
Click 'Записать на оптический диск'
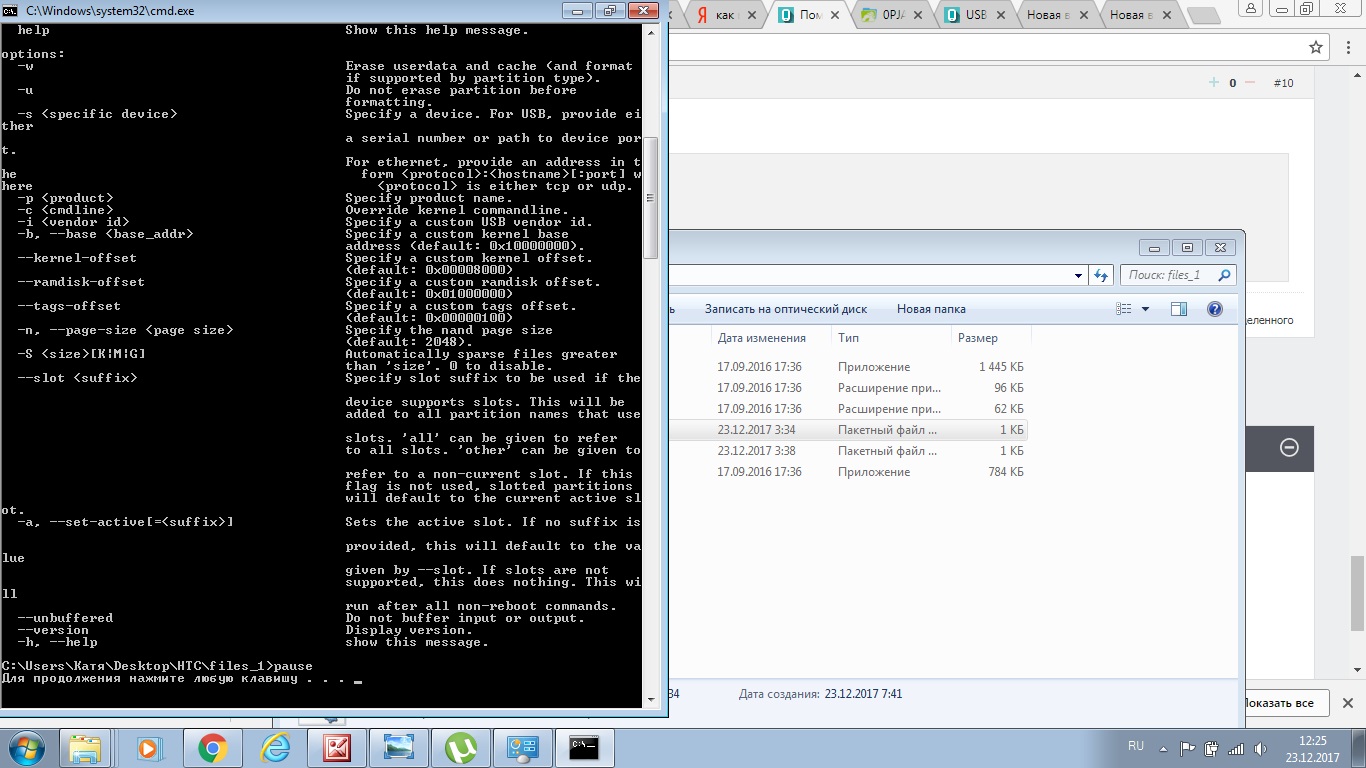(785, 309)
